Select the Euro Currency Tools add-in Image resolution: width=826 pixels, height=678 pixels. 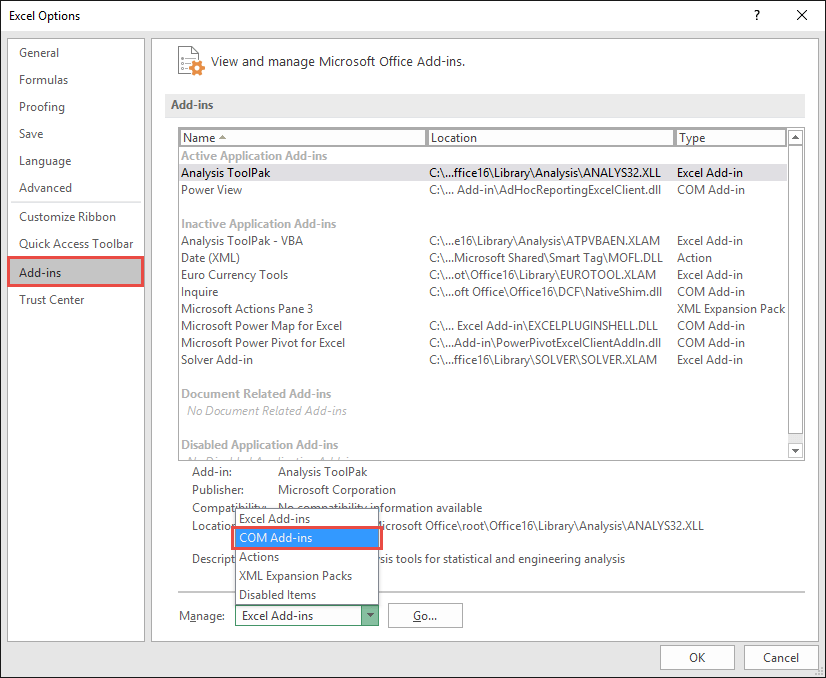(234, 274)
